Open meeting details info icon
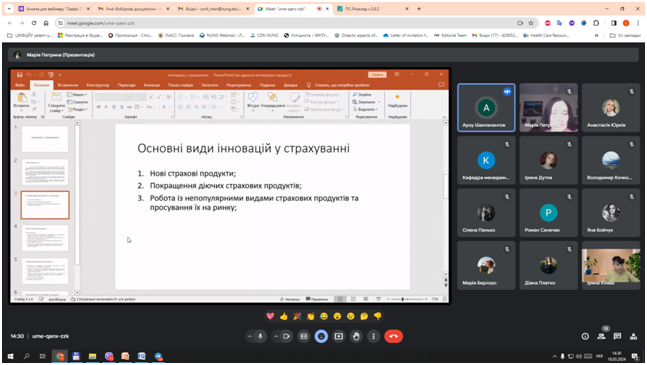Screen dimensions: 647x365 (585, 336)
